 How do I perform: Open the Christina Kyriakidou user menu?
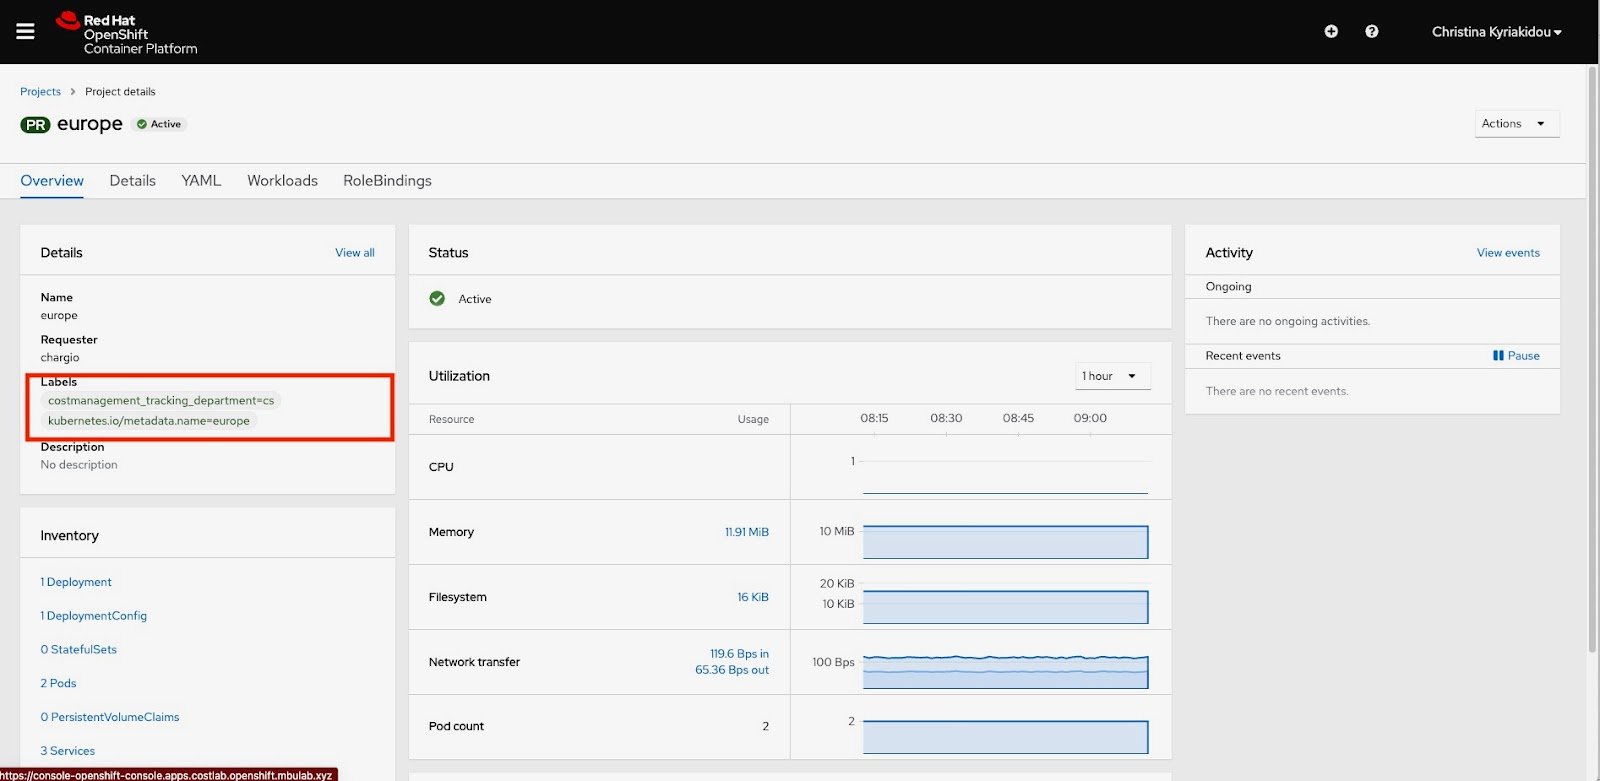pos(1496,32)
